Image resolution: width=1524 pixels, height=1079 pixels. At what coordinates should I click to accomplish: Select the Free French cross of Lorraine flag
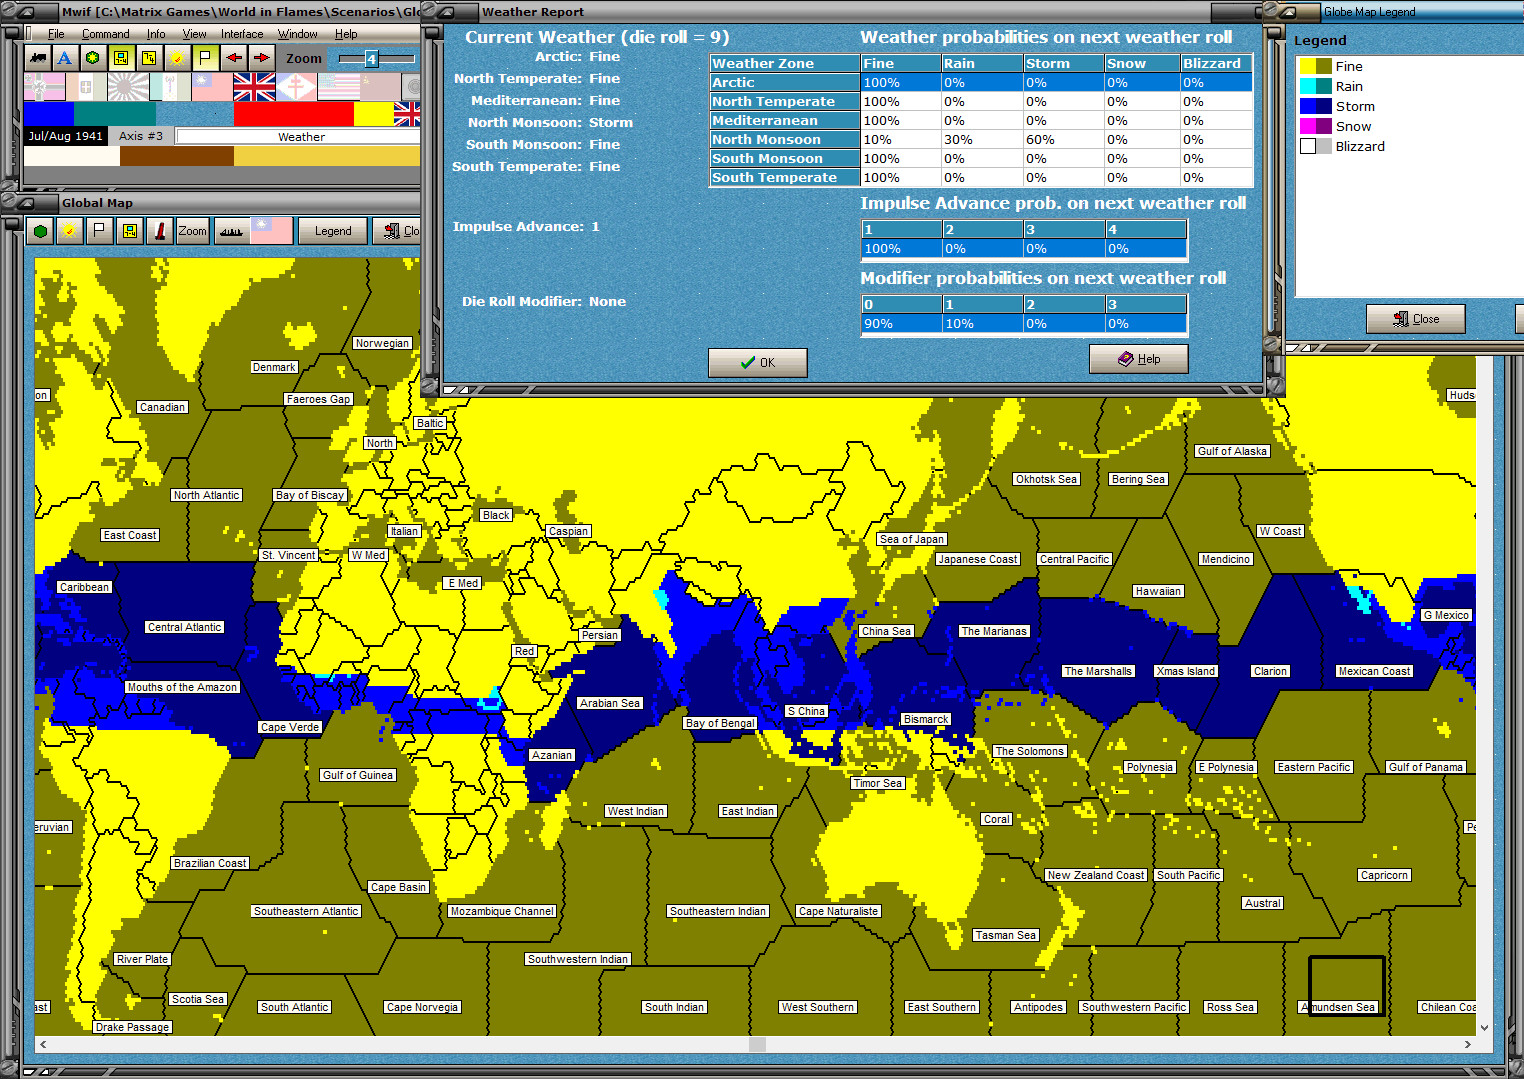tap(296, 87)
